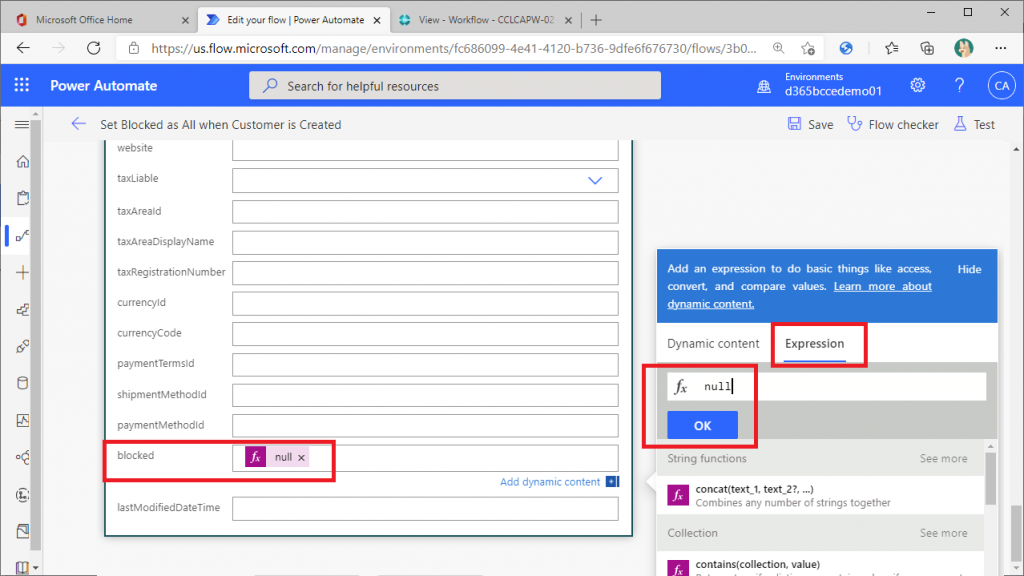Insert the contains function
This screenshot has height=576, width=1024.
click(820, 564)
